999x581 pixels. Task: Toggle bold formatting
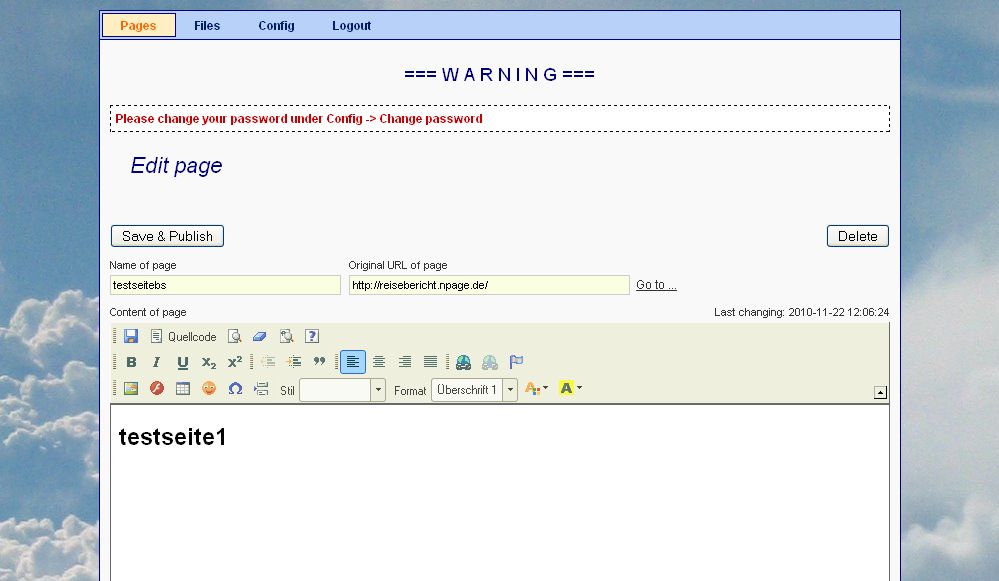[x=131, y=362]
